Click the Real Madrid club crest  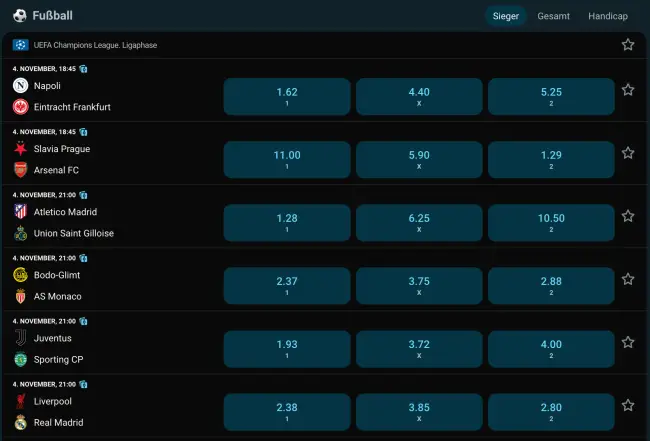coord(20,422)
